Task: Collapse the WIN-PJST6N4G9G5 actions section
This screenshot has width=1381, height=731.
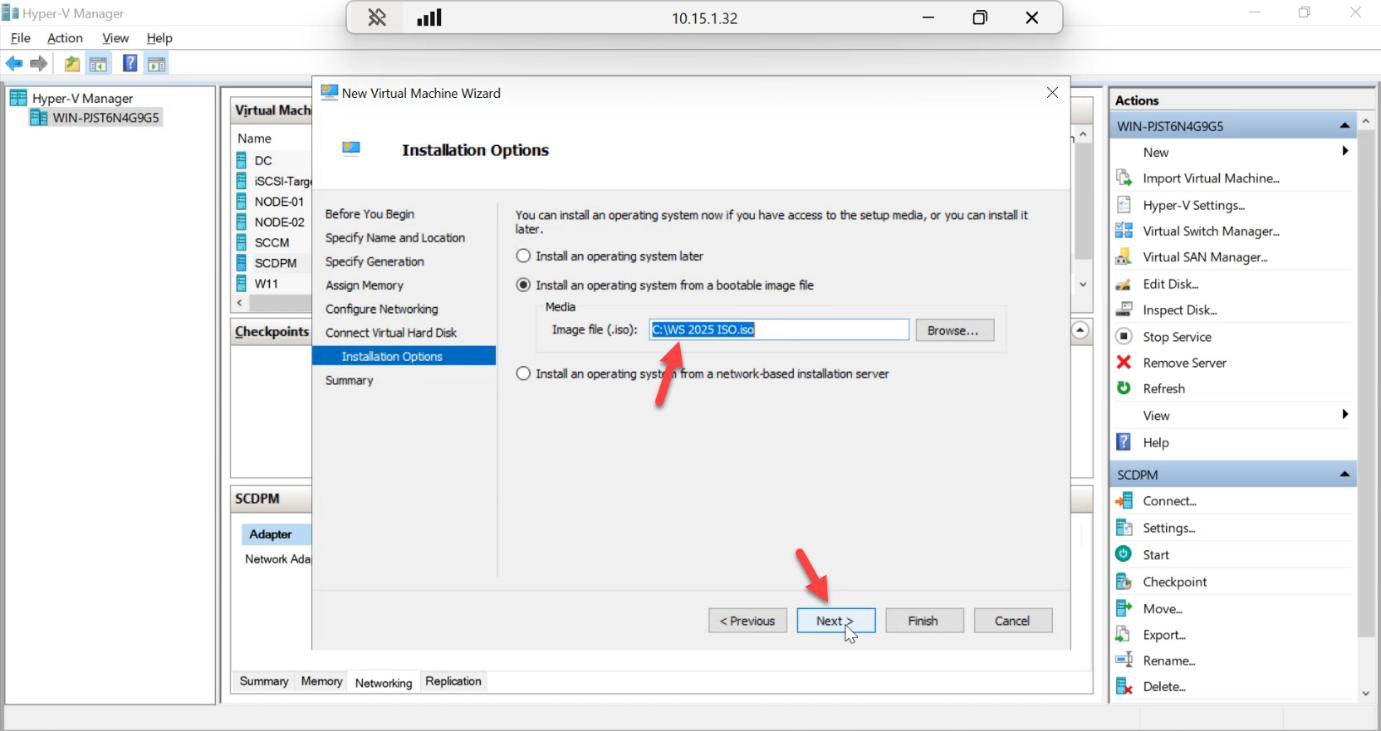Action: click(x=1345, y=127)
